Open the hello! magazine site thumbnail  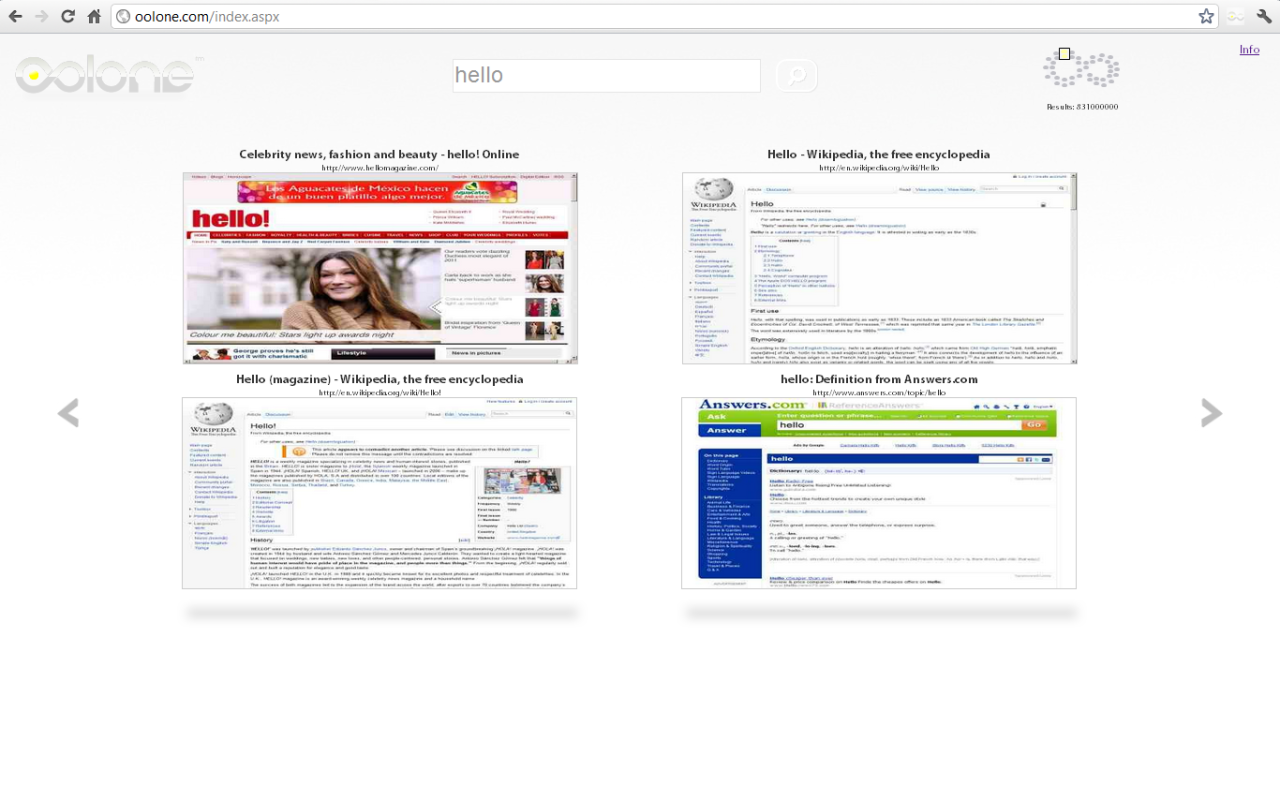tap(380, 268)
